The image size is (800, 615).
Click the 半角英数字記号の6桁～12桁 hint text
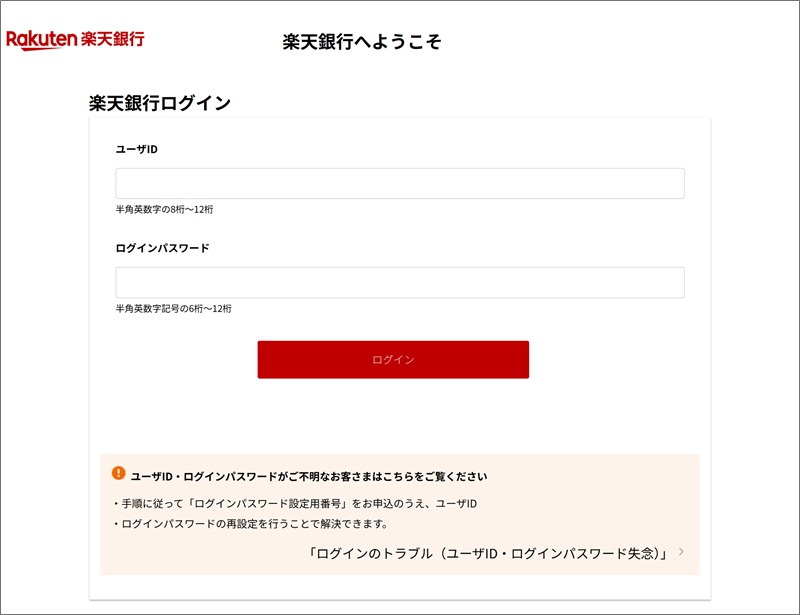click(x=173, y=309)
